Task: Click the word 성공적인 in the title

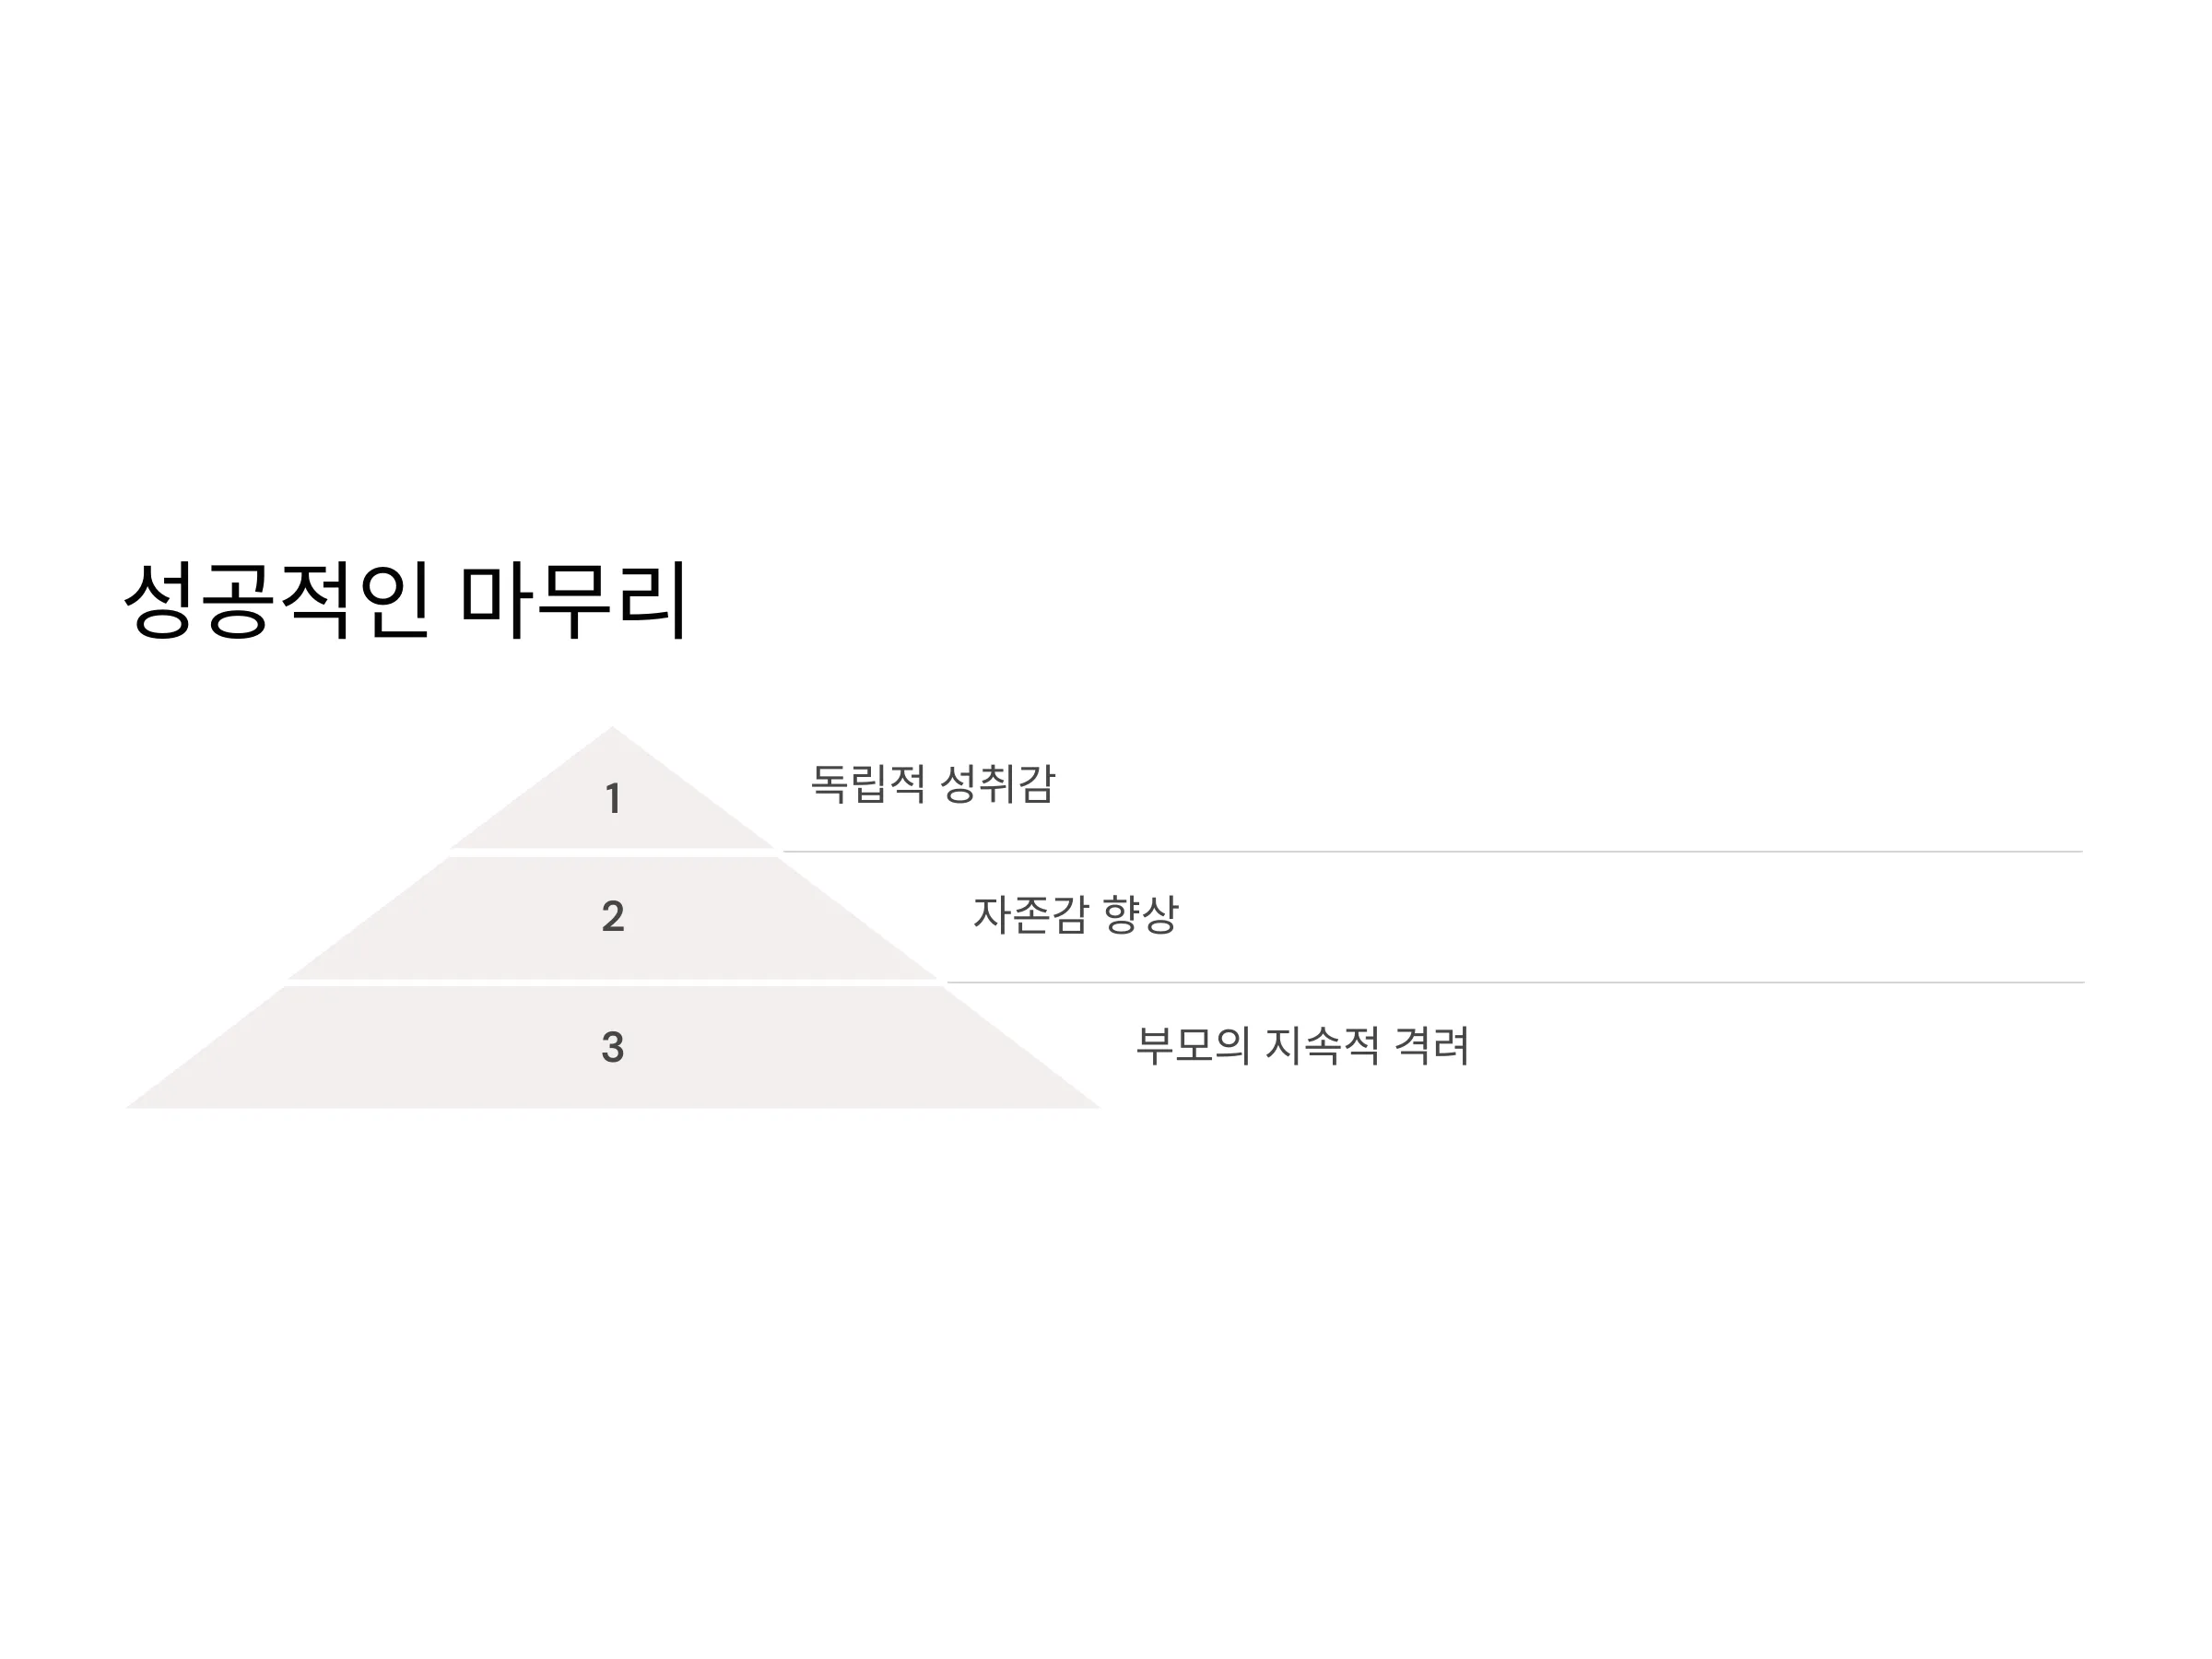Action: (277, 600)
